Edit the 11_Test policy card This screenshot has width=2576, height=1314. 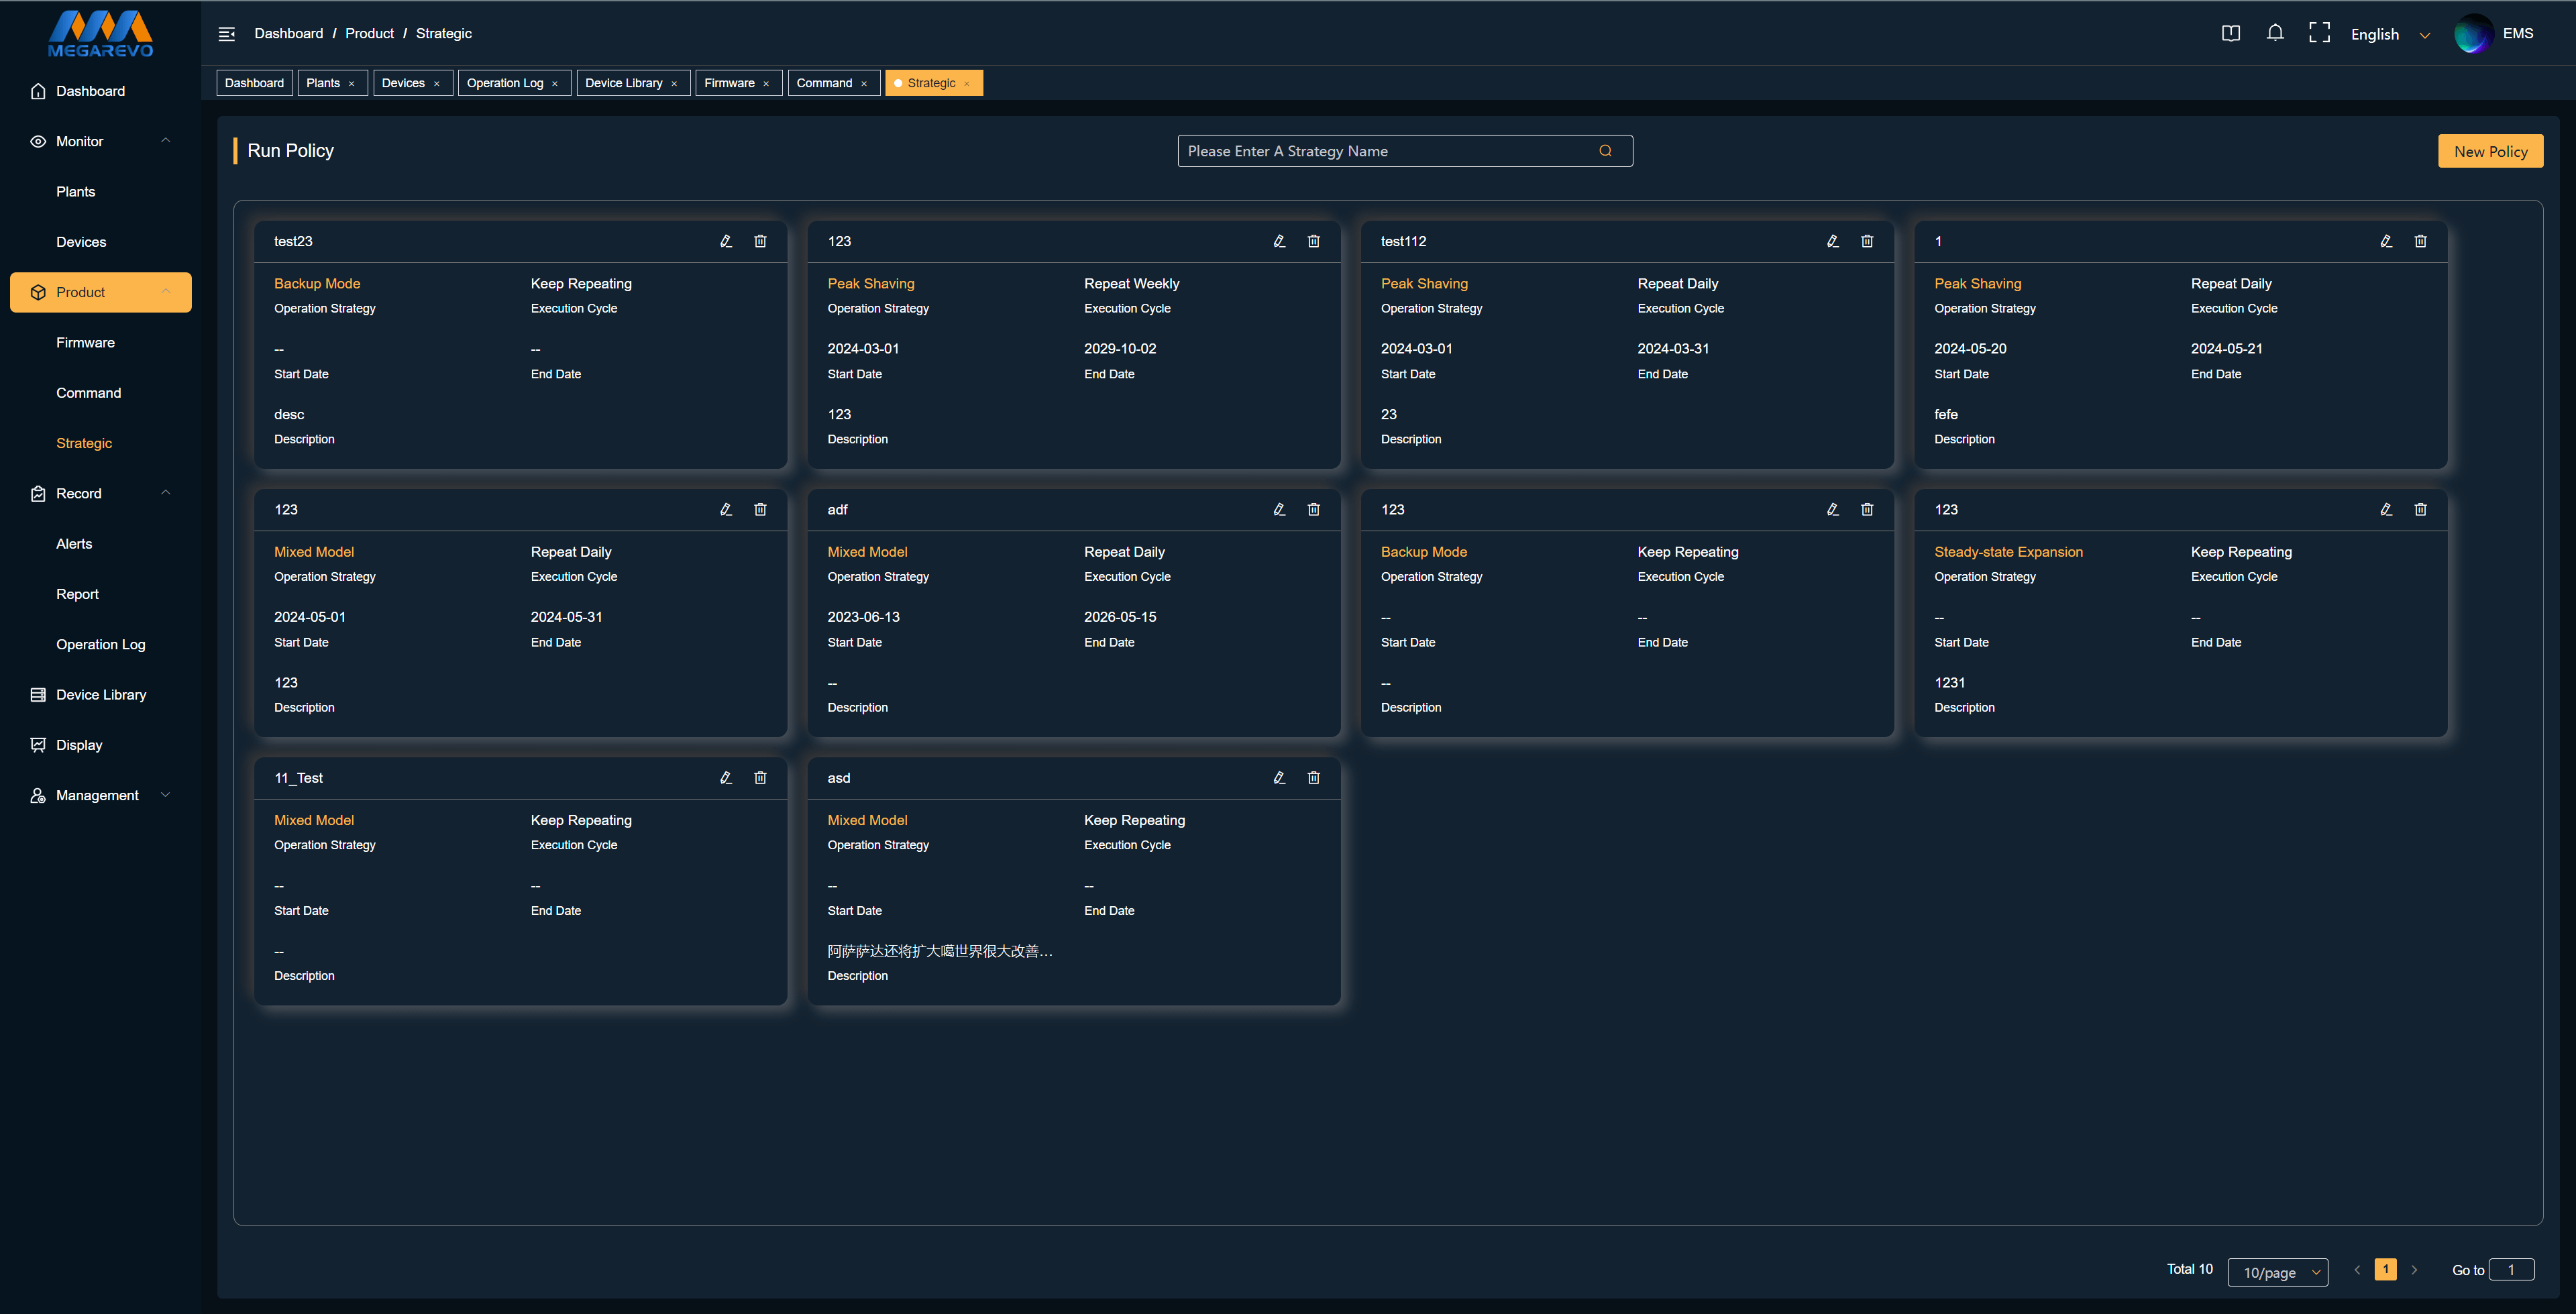726,777
